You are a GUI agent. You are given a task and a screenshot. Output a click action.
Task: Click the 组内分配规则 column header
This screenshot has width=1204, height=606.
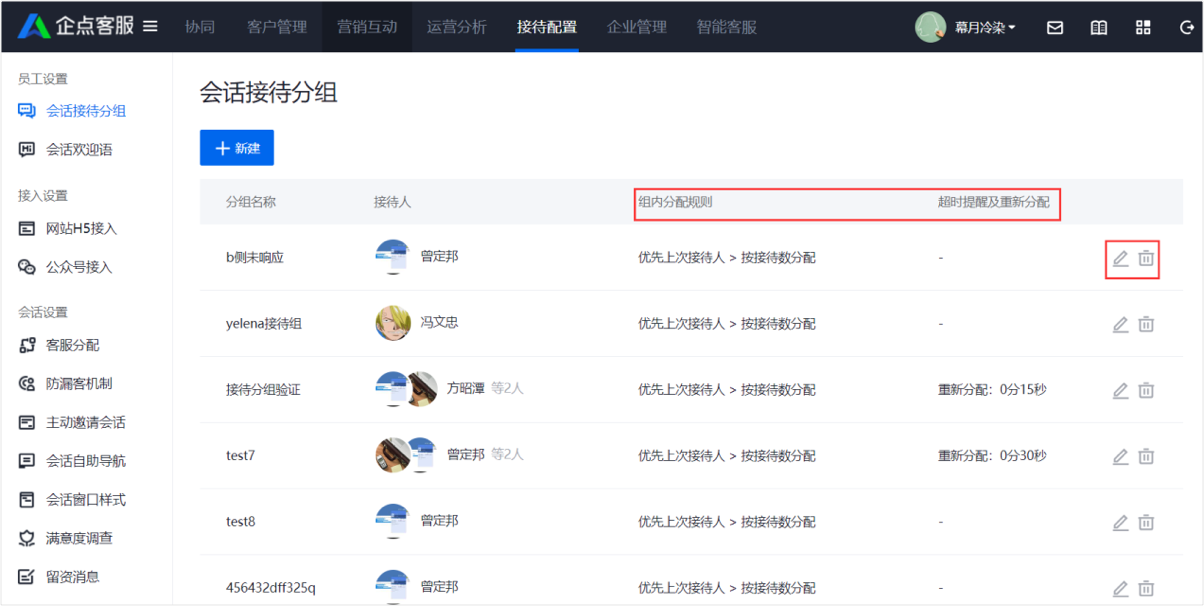(x=675, y=202)
